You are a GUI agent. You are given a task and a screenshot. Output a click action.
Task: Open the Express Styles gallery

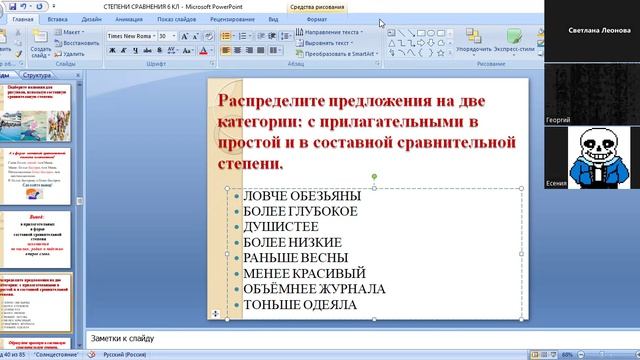[514, 41]
